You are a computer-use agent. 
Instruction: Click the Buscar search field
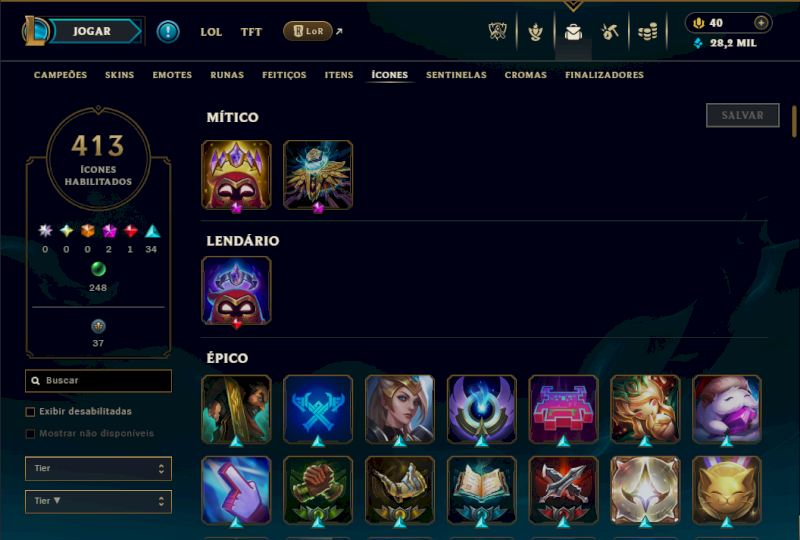(98, 381)
